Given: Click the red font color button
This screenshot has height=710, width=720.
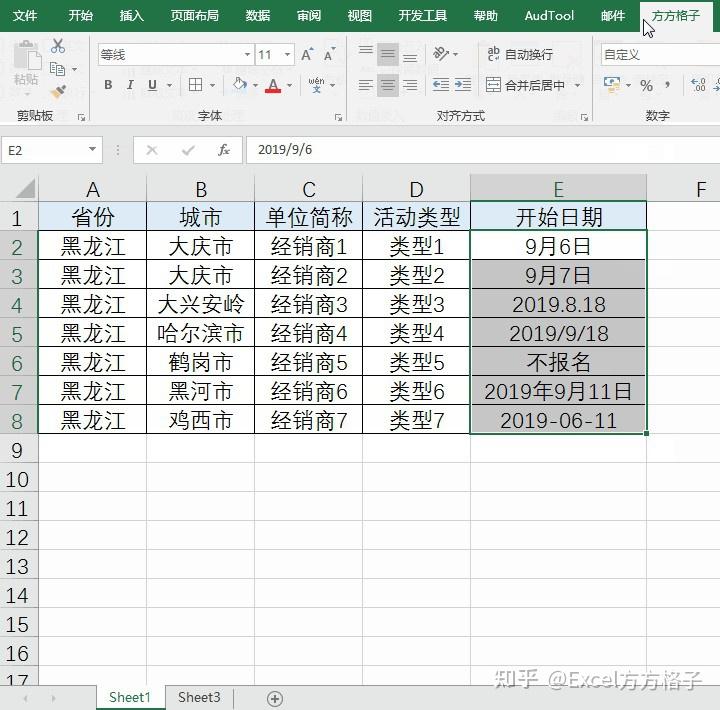Looking at the screenshot, I should click(x=273, y=85).
